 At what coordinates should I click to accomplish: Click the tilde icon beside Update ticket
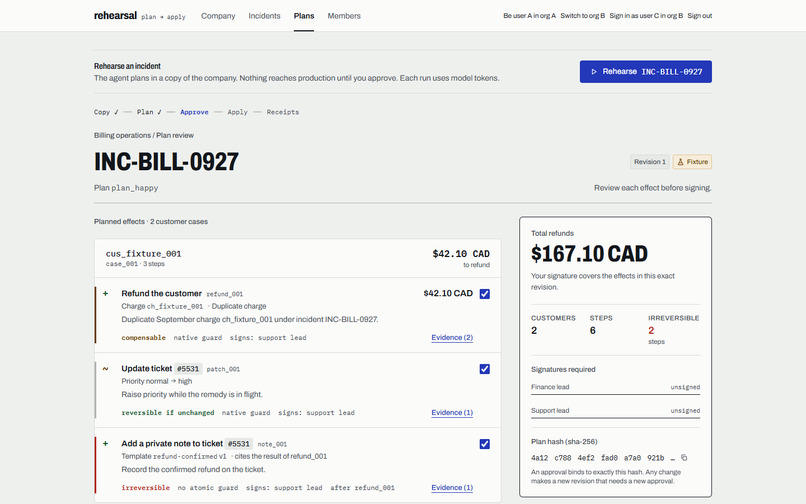pyautogui.click(x=105, y=368)
